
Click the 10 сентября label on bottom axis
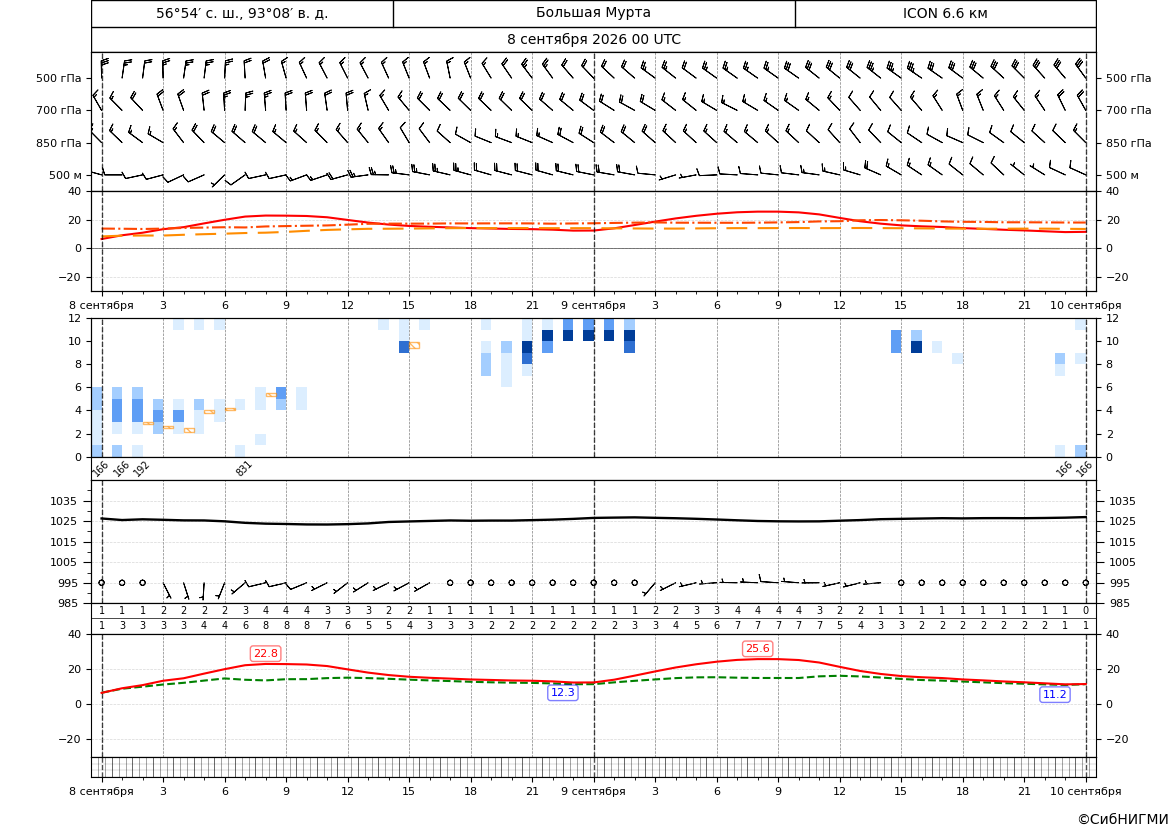coord(1086,791)
